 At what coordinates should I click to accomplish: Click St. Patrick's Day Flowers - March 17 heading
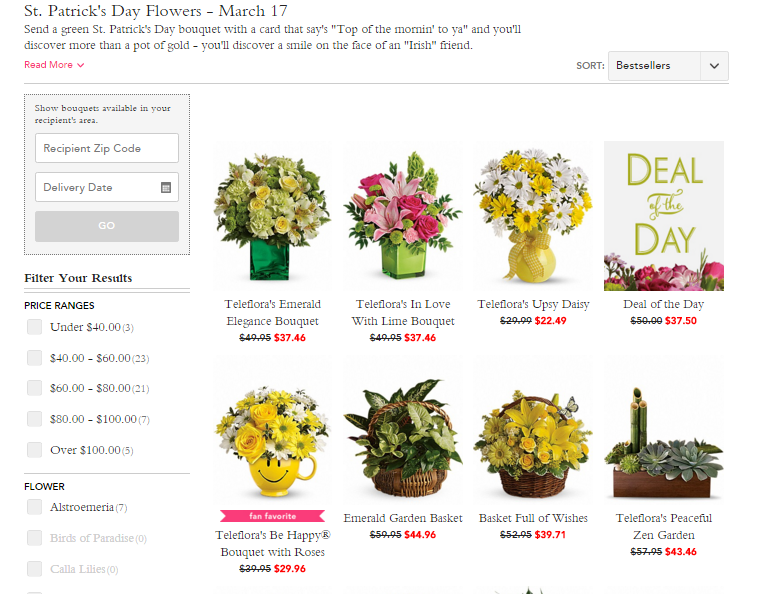click(x=155, y=11)
